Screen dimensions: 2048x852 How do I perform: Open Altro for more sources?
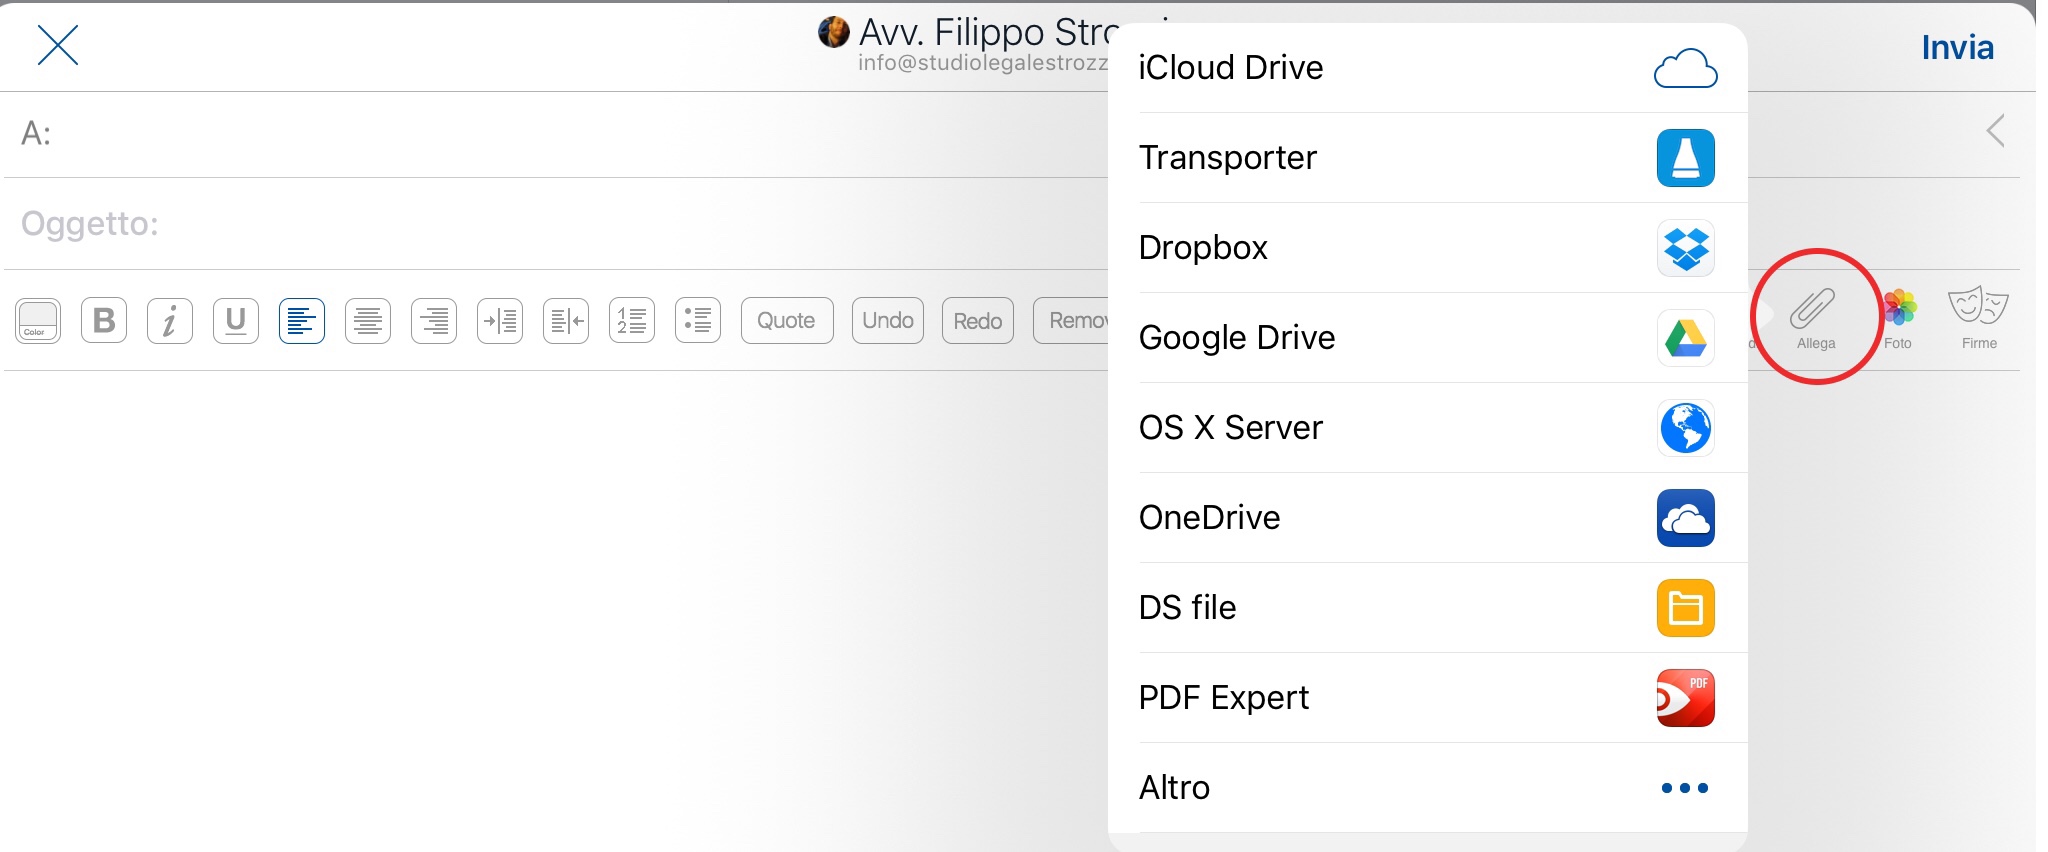[x=1428, y=788]
